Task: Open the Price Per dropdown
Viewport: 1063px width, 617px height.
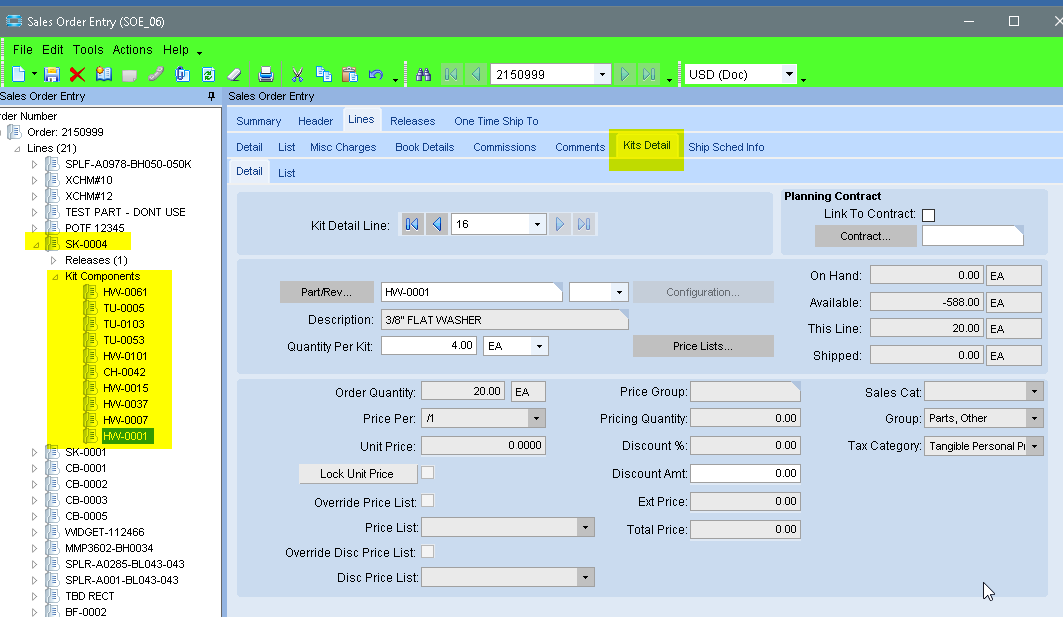Action: tap(536, 419)
